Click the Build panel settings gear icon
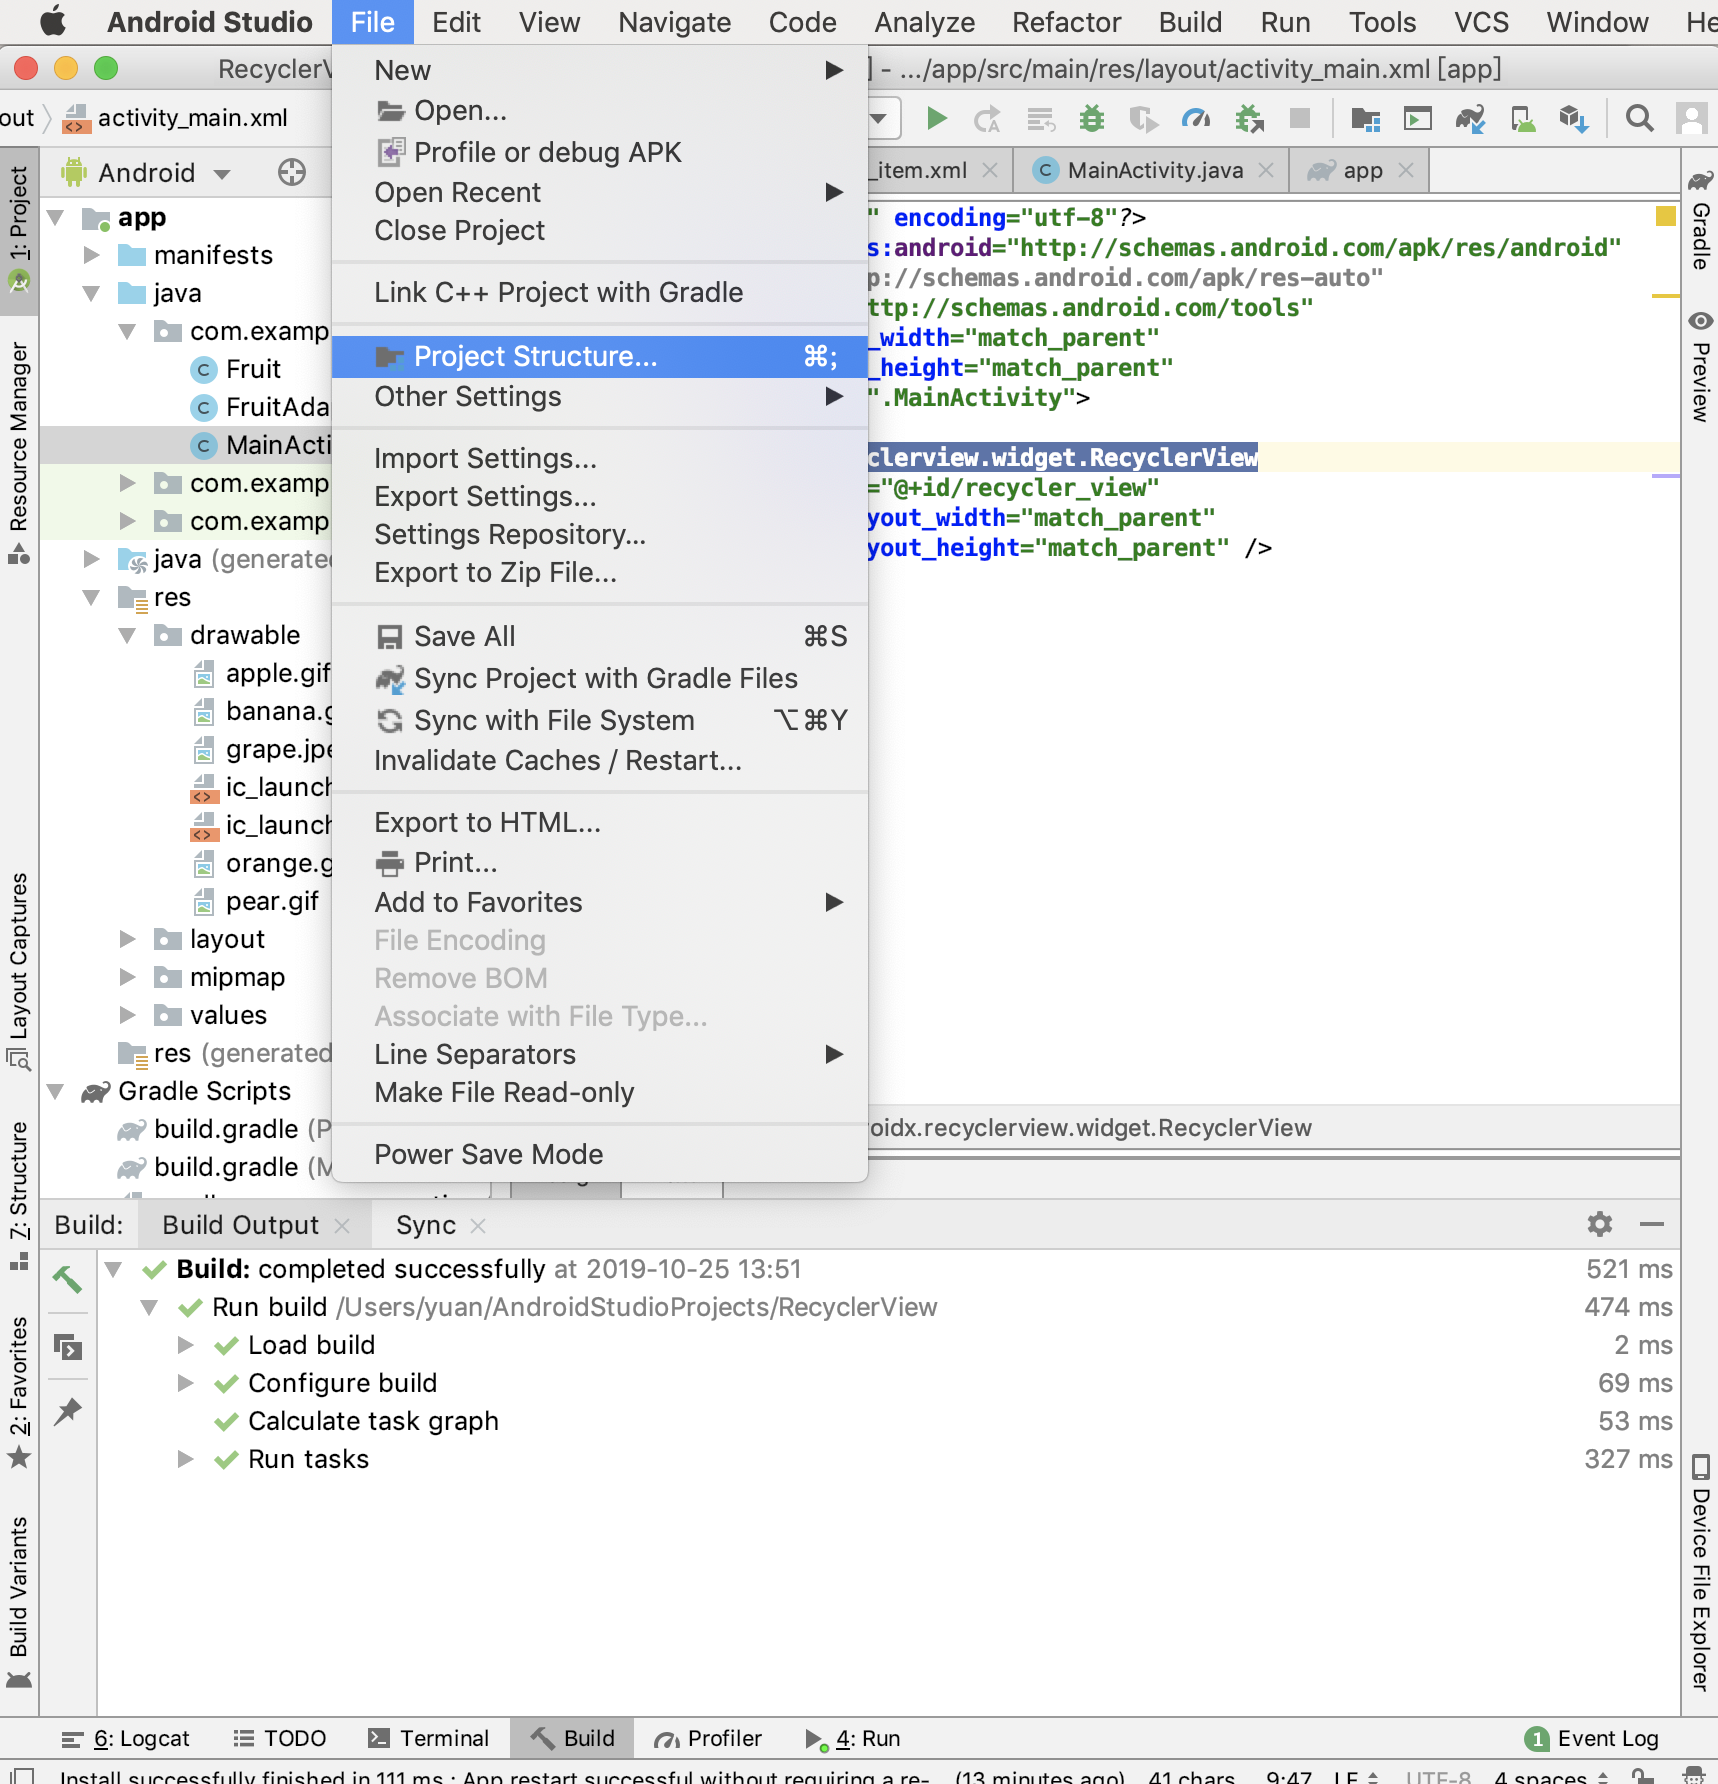Image resolution: width=1718 pixels, height=1784 pixels. click(x=1600, y=1224)
